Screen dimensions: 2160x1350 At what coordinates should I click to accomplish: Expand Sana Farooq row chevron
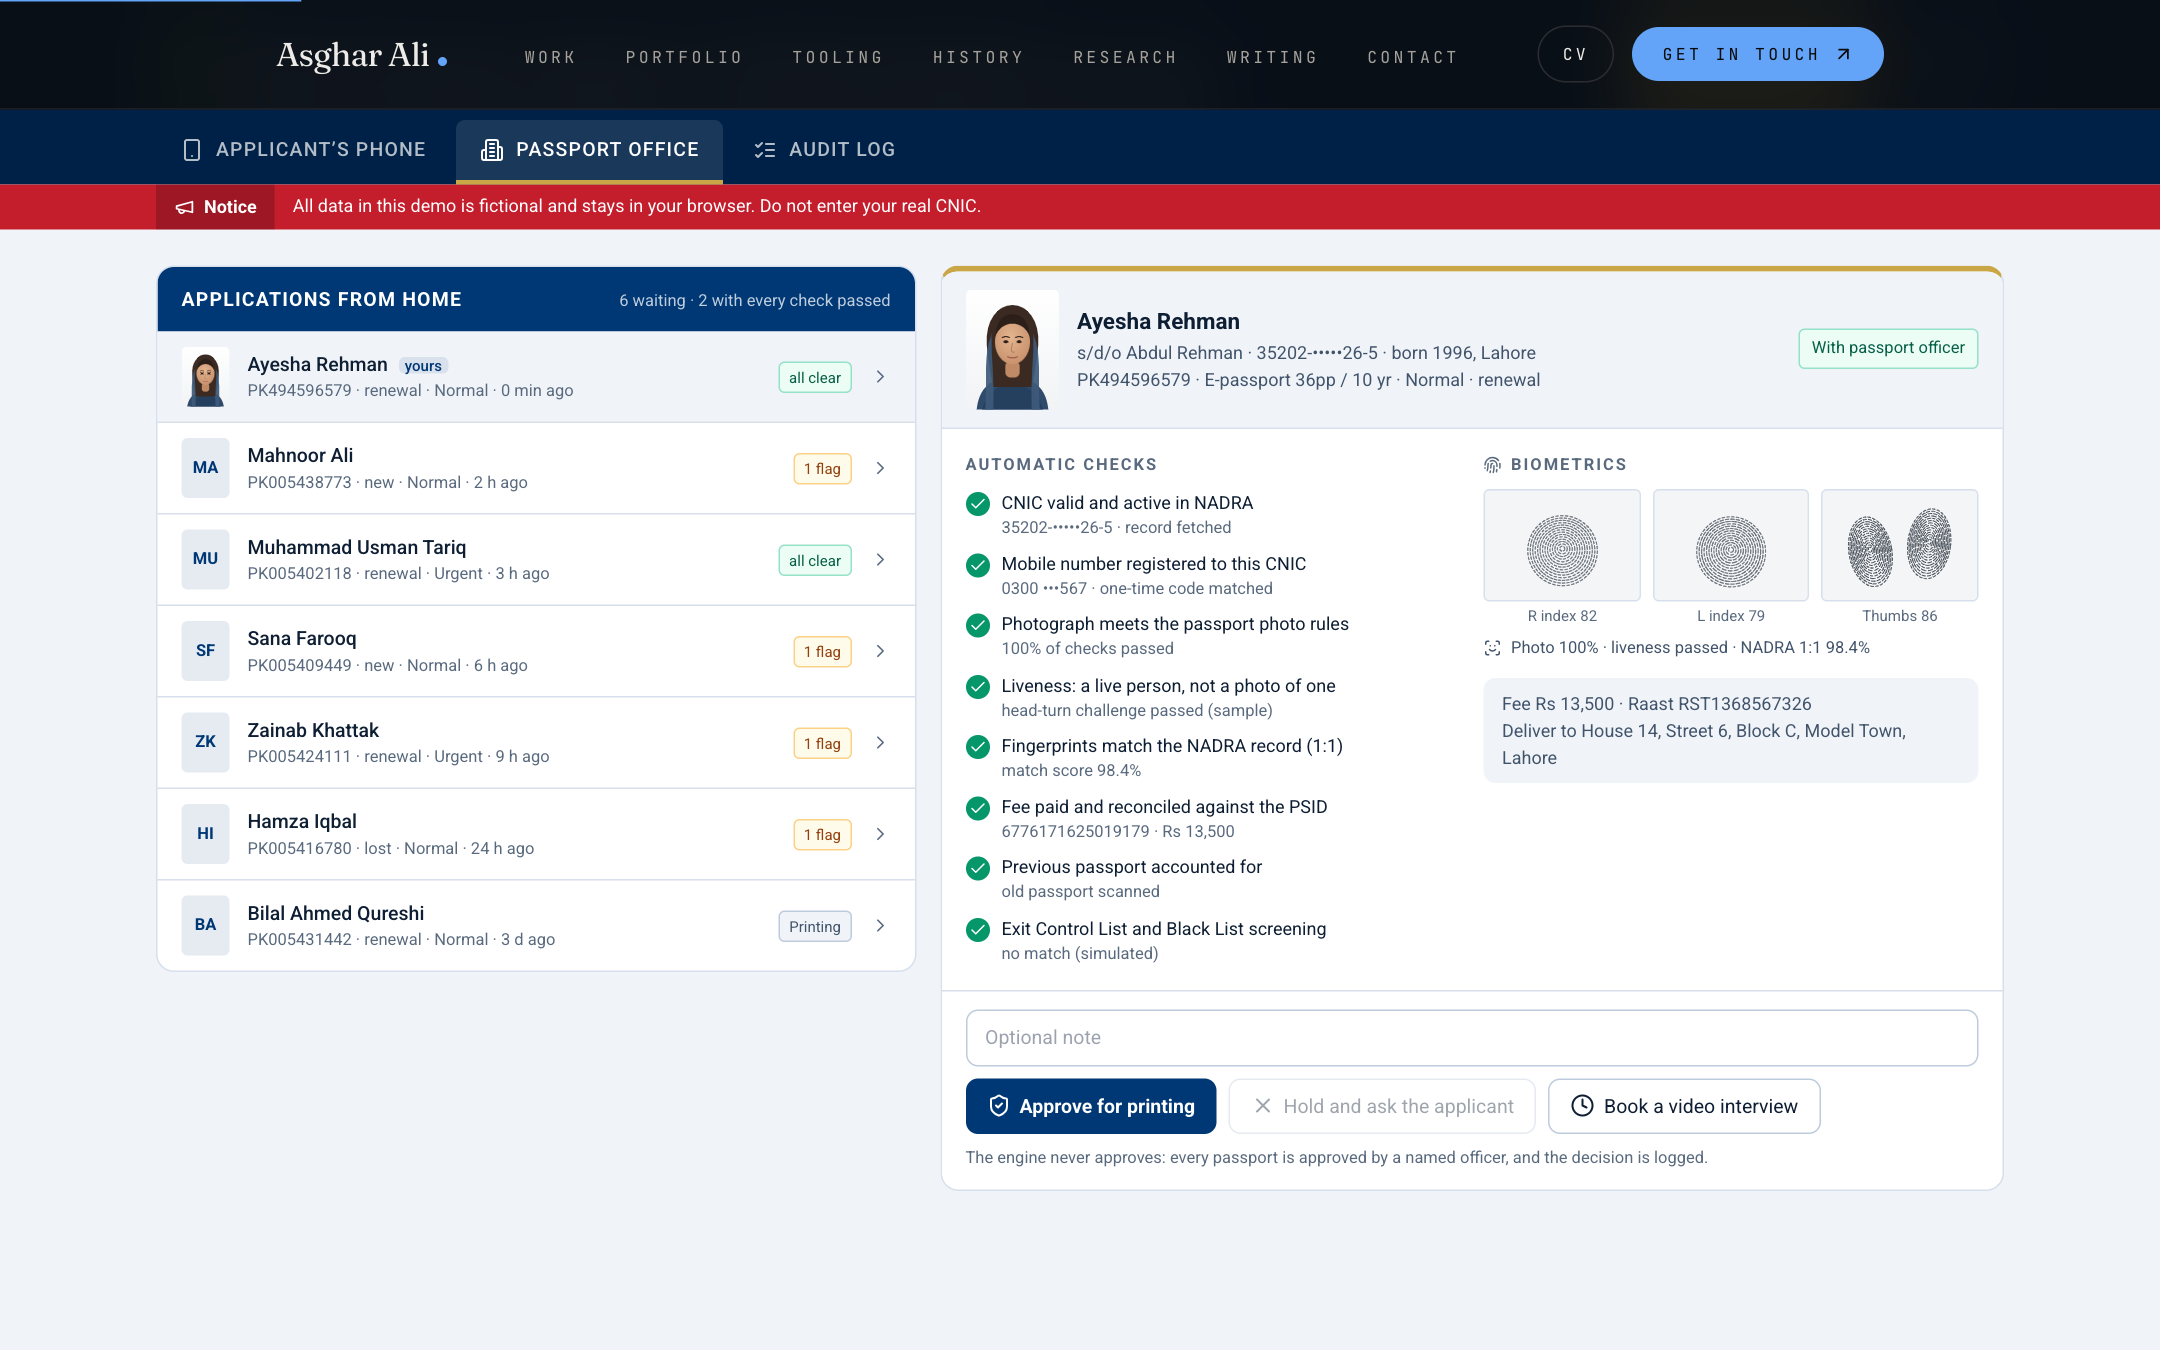point(880,651)
